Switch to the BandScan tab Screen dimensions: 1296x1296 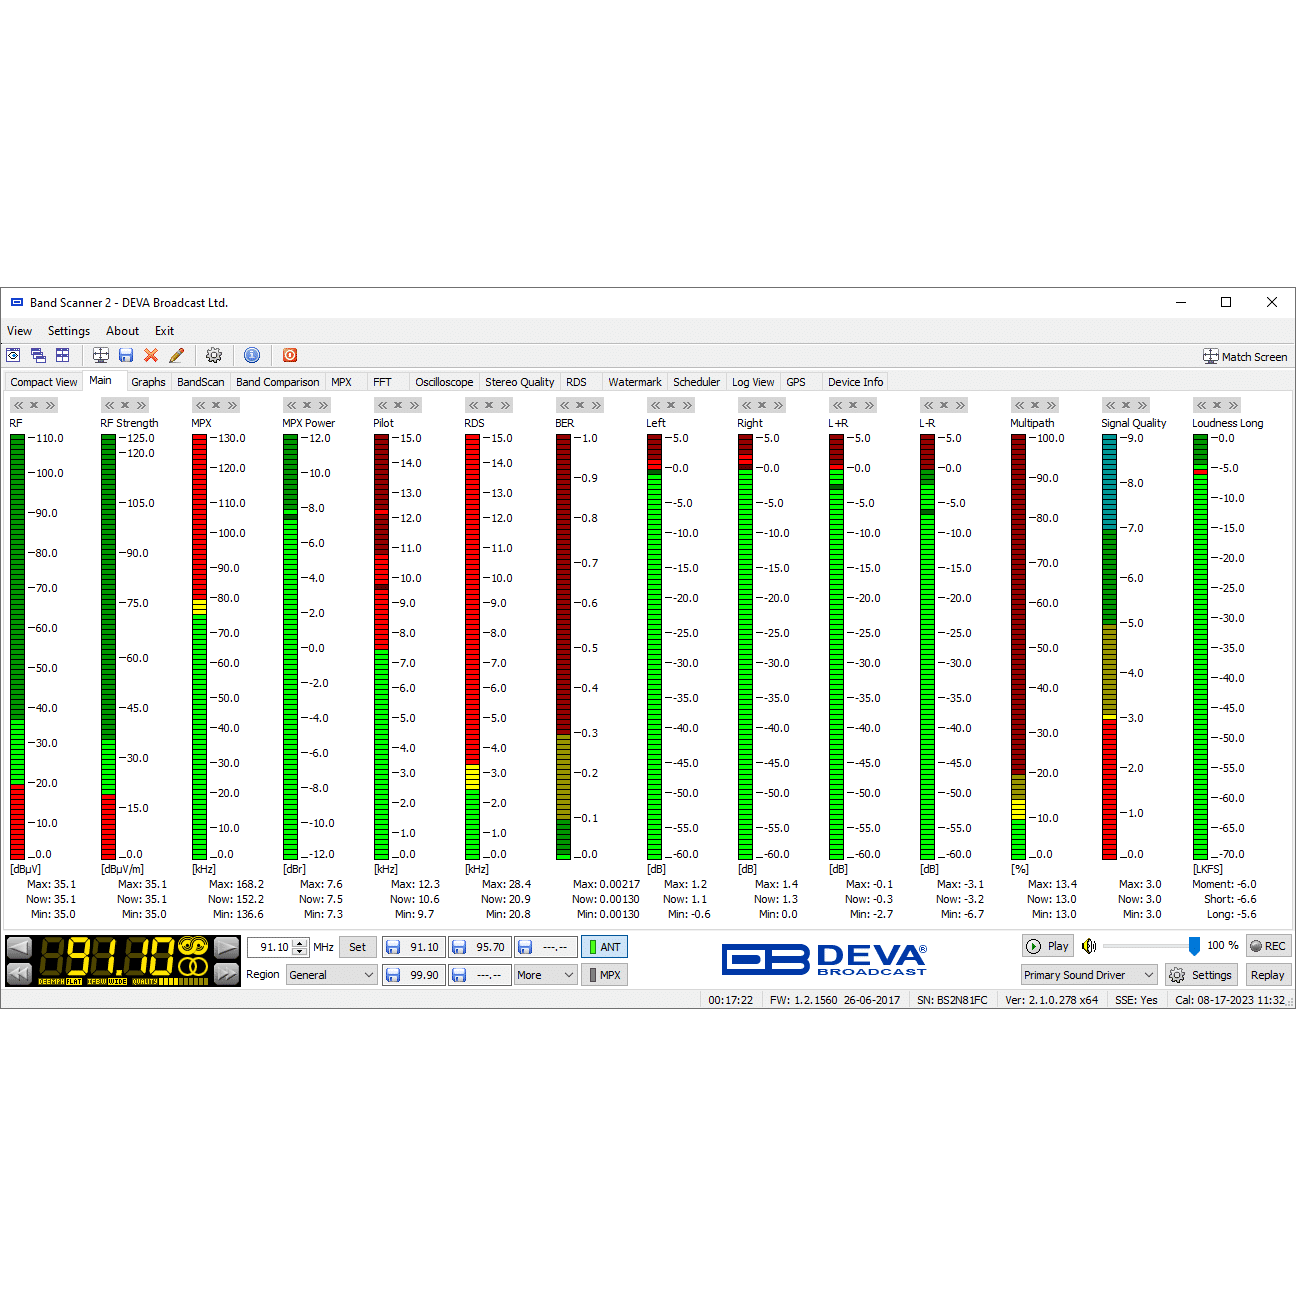click(200, 382)
